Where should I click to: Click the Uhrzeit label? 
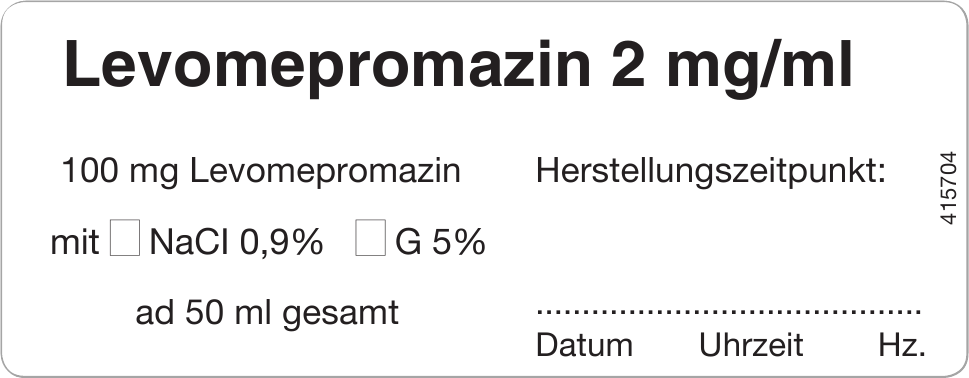[x=751, y=345]
